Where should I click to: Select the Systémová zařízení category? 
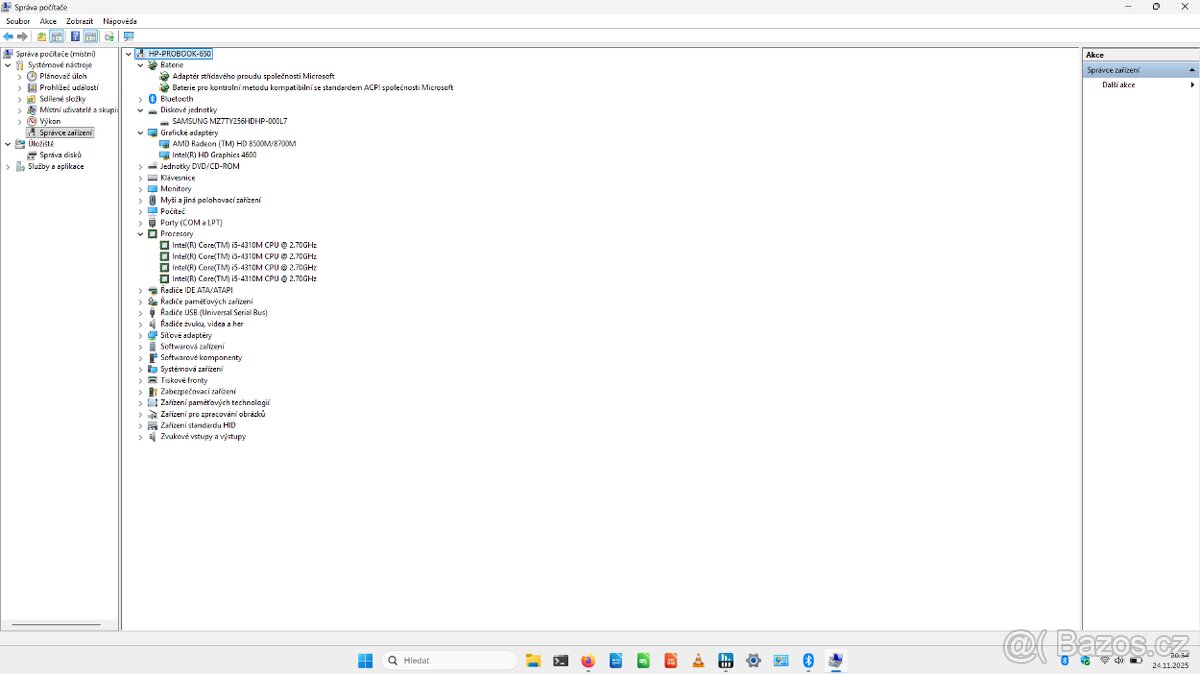coord(191,369)
